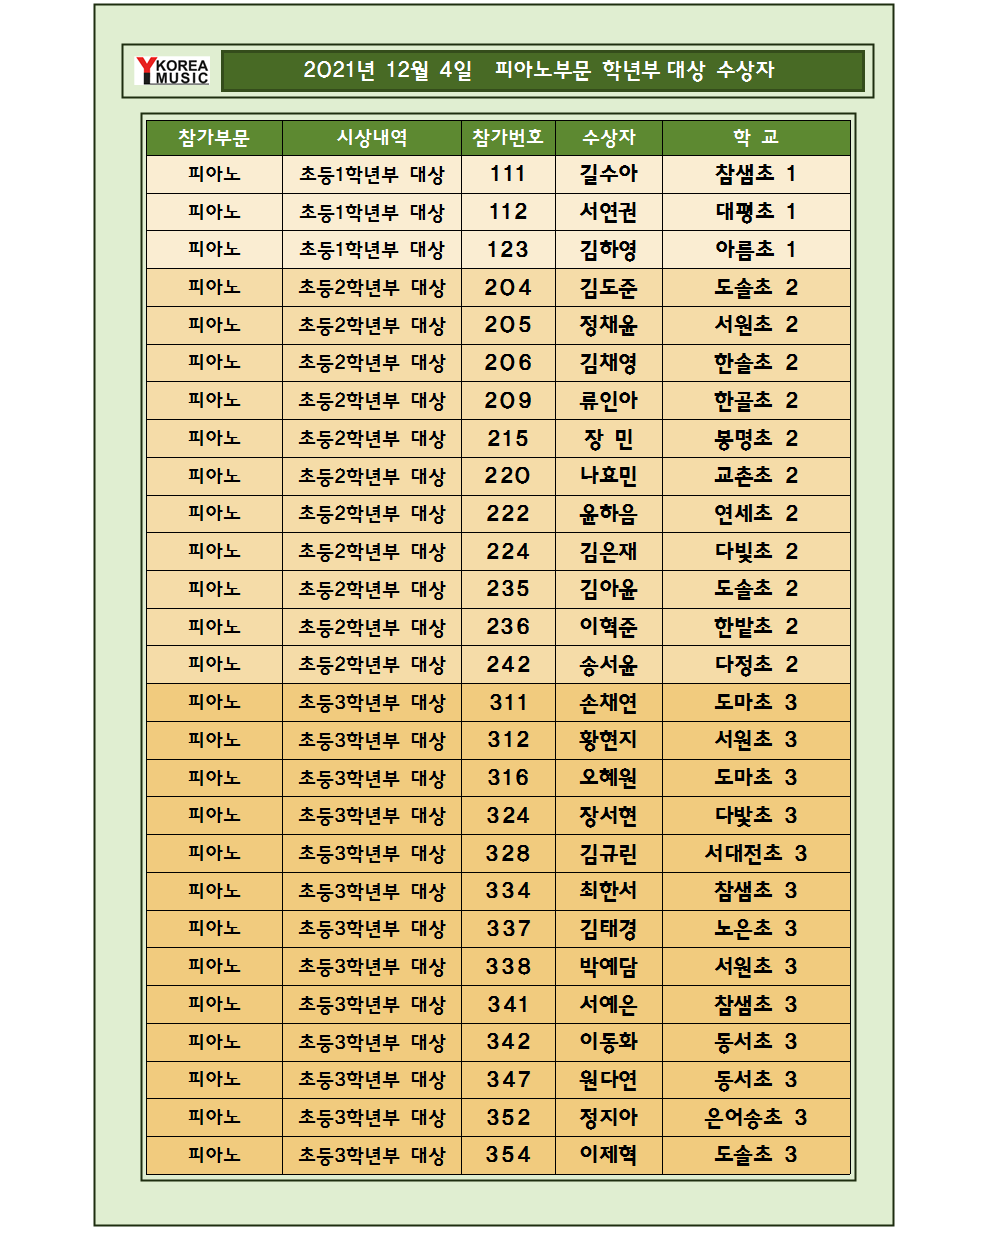Select the 학교 column header

tap(756, 138)
